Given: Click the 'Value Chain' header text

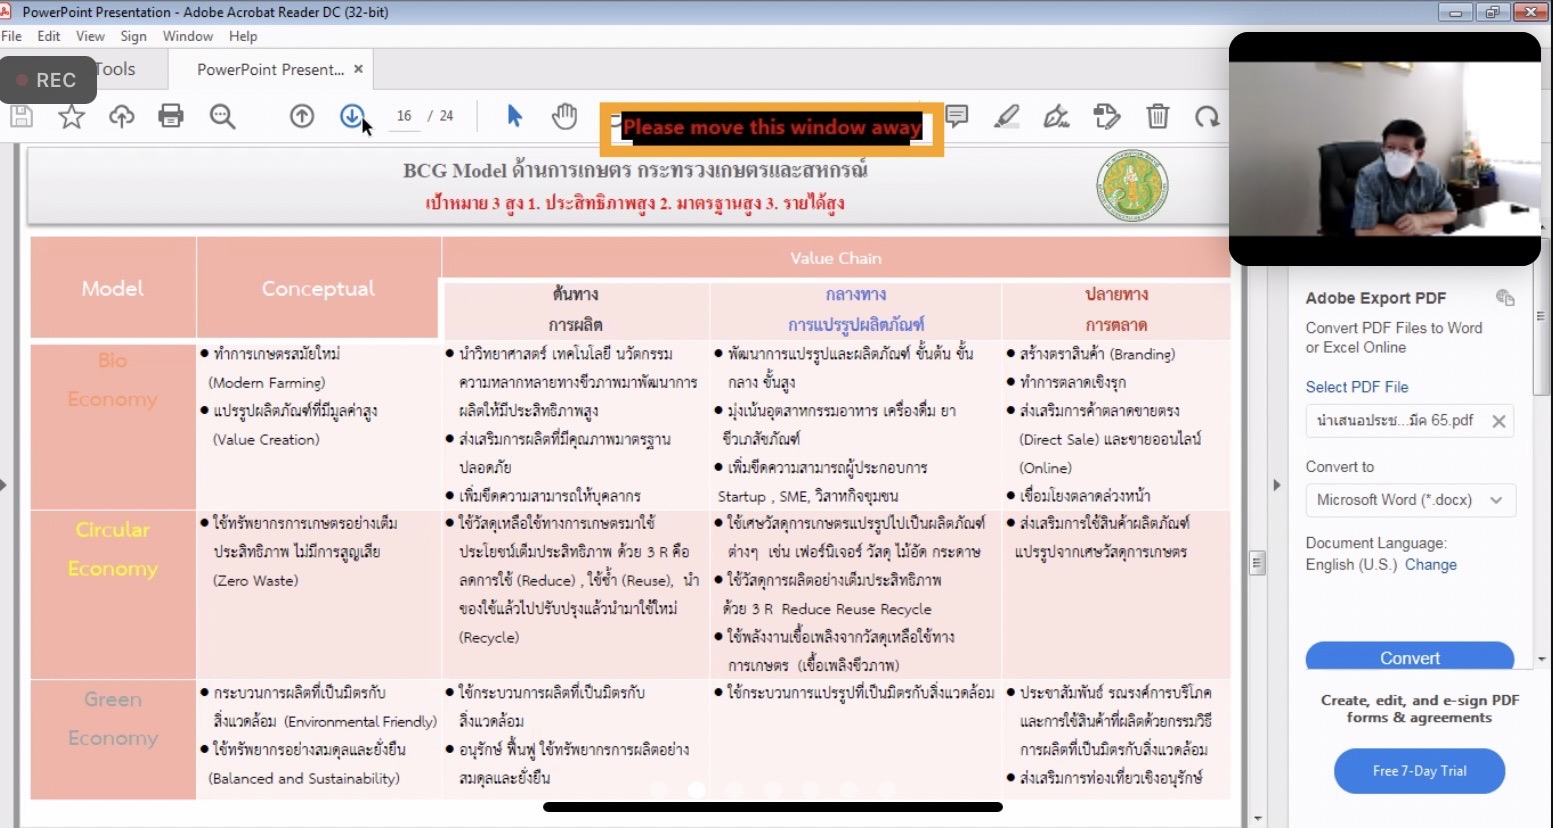Looking at the screenshot, I should pyautogui.click(x=836, y=258).
